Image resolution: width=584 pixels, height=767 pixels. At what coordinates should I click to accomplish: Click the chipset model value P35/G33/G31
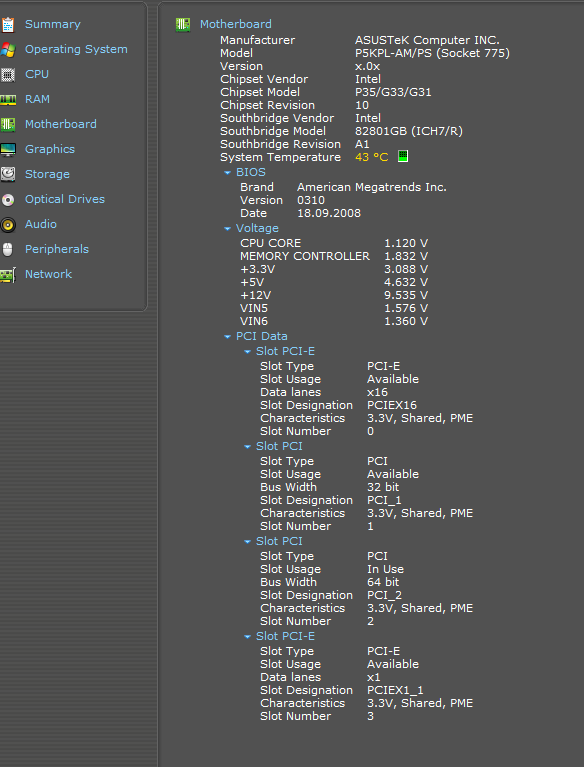click(393, 92)
